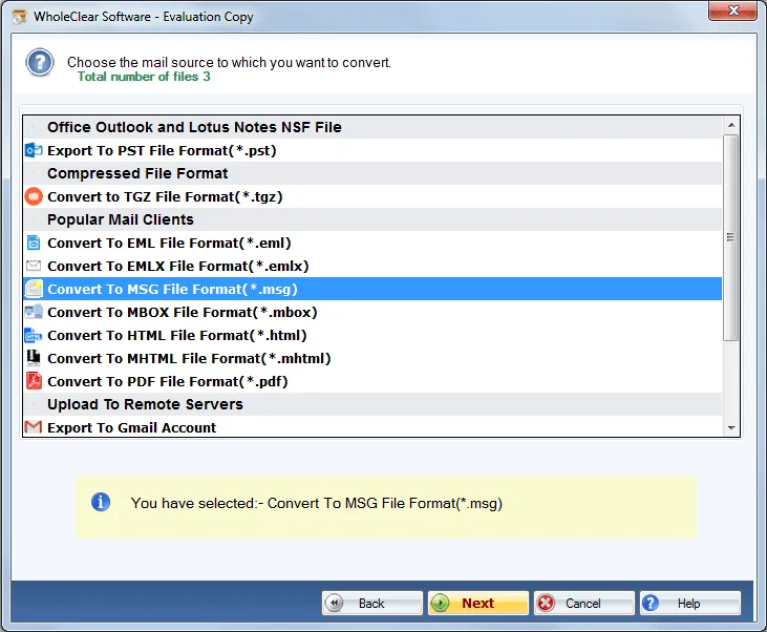767x632 pixels.
Task: Click the blue info icon in the yellow box
Action: coord(100,502)
